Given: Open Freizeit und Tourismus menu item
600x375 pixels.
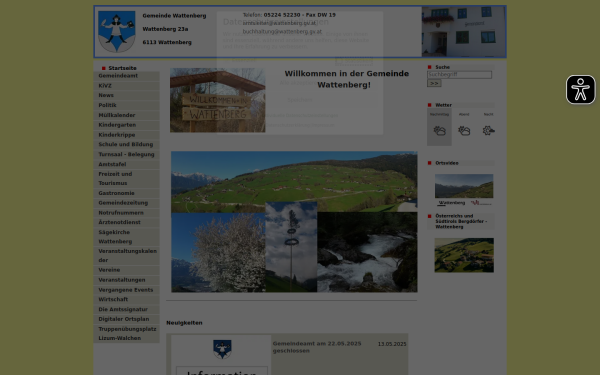Looking at the screenshot, I should (x=126, y=178).
